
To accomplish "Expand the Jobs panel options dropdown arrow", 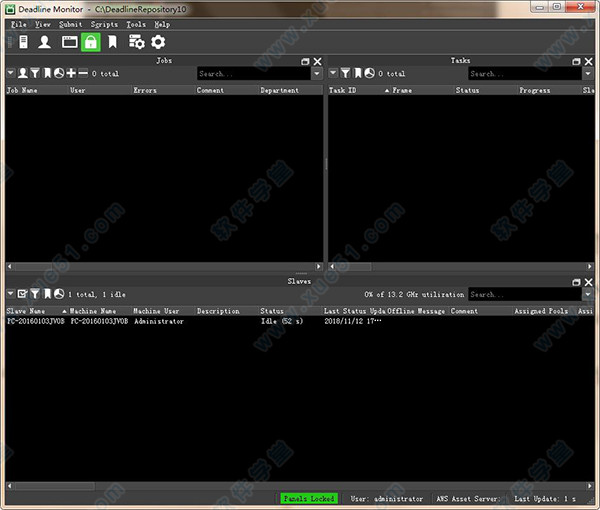I will (10, 73).
